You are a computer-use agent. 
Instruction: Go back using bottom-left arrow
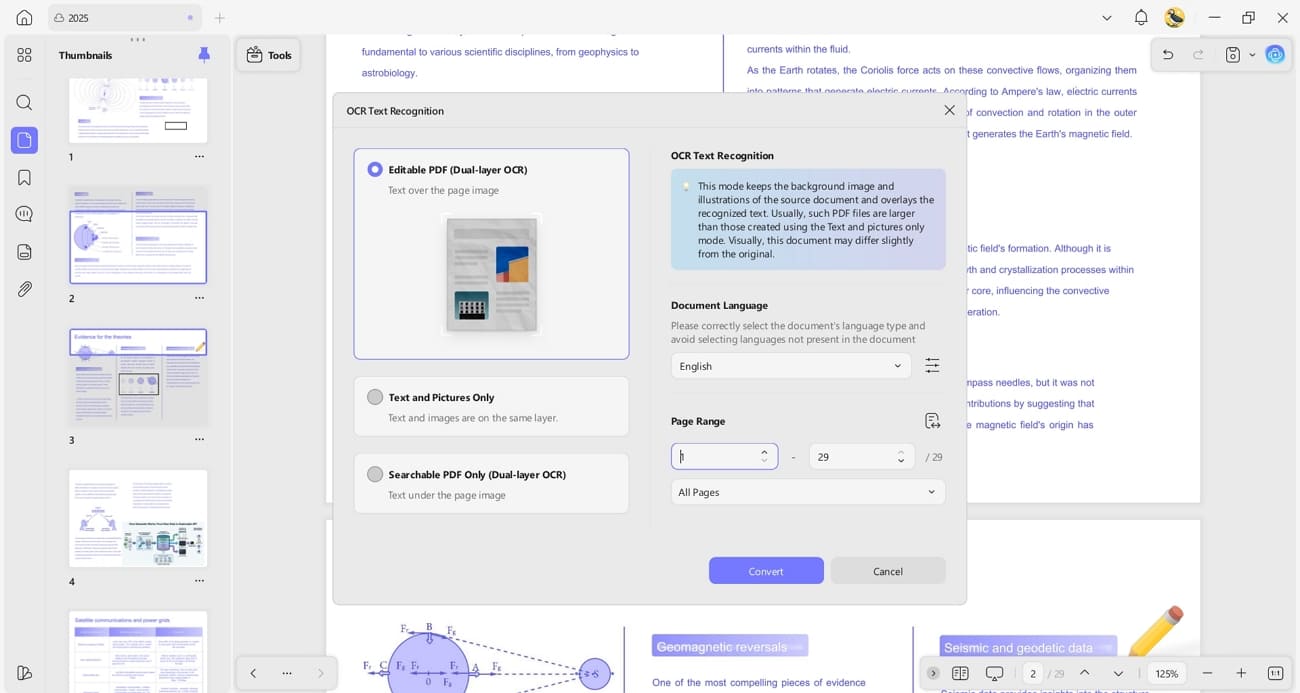click(253, 673)
